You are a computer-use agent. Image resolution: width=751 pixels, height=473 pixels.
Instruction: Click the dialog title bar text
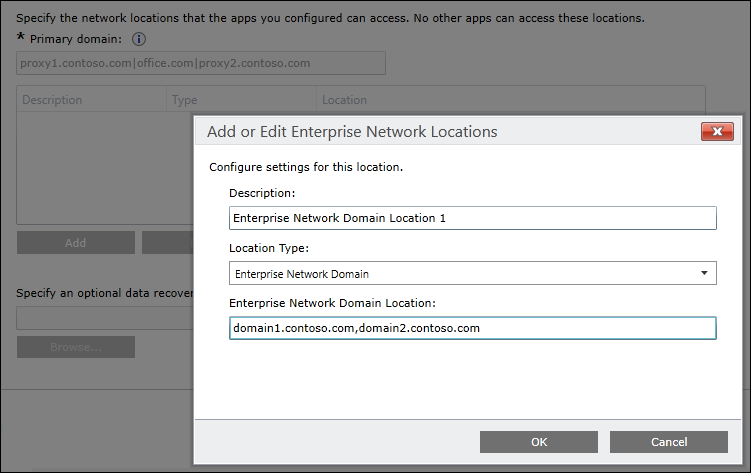(x=351, y=131)
